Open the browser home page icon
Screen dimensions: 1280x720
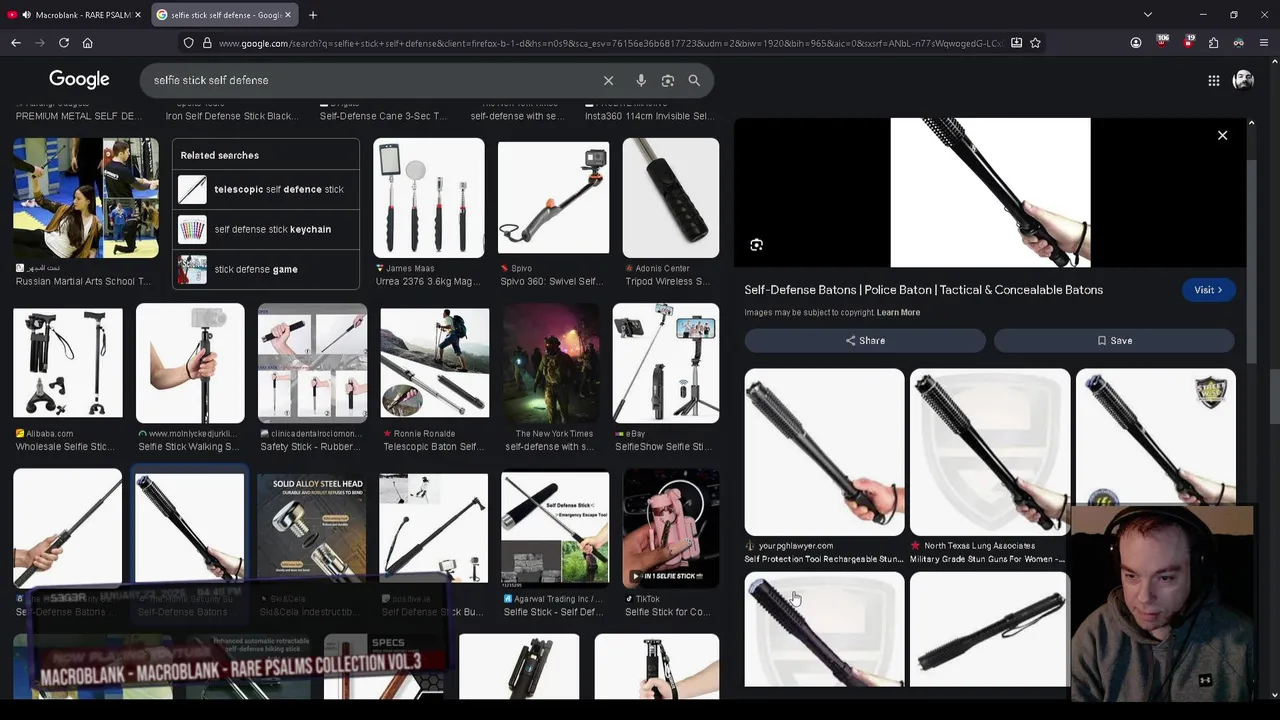88,43
